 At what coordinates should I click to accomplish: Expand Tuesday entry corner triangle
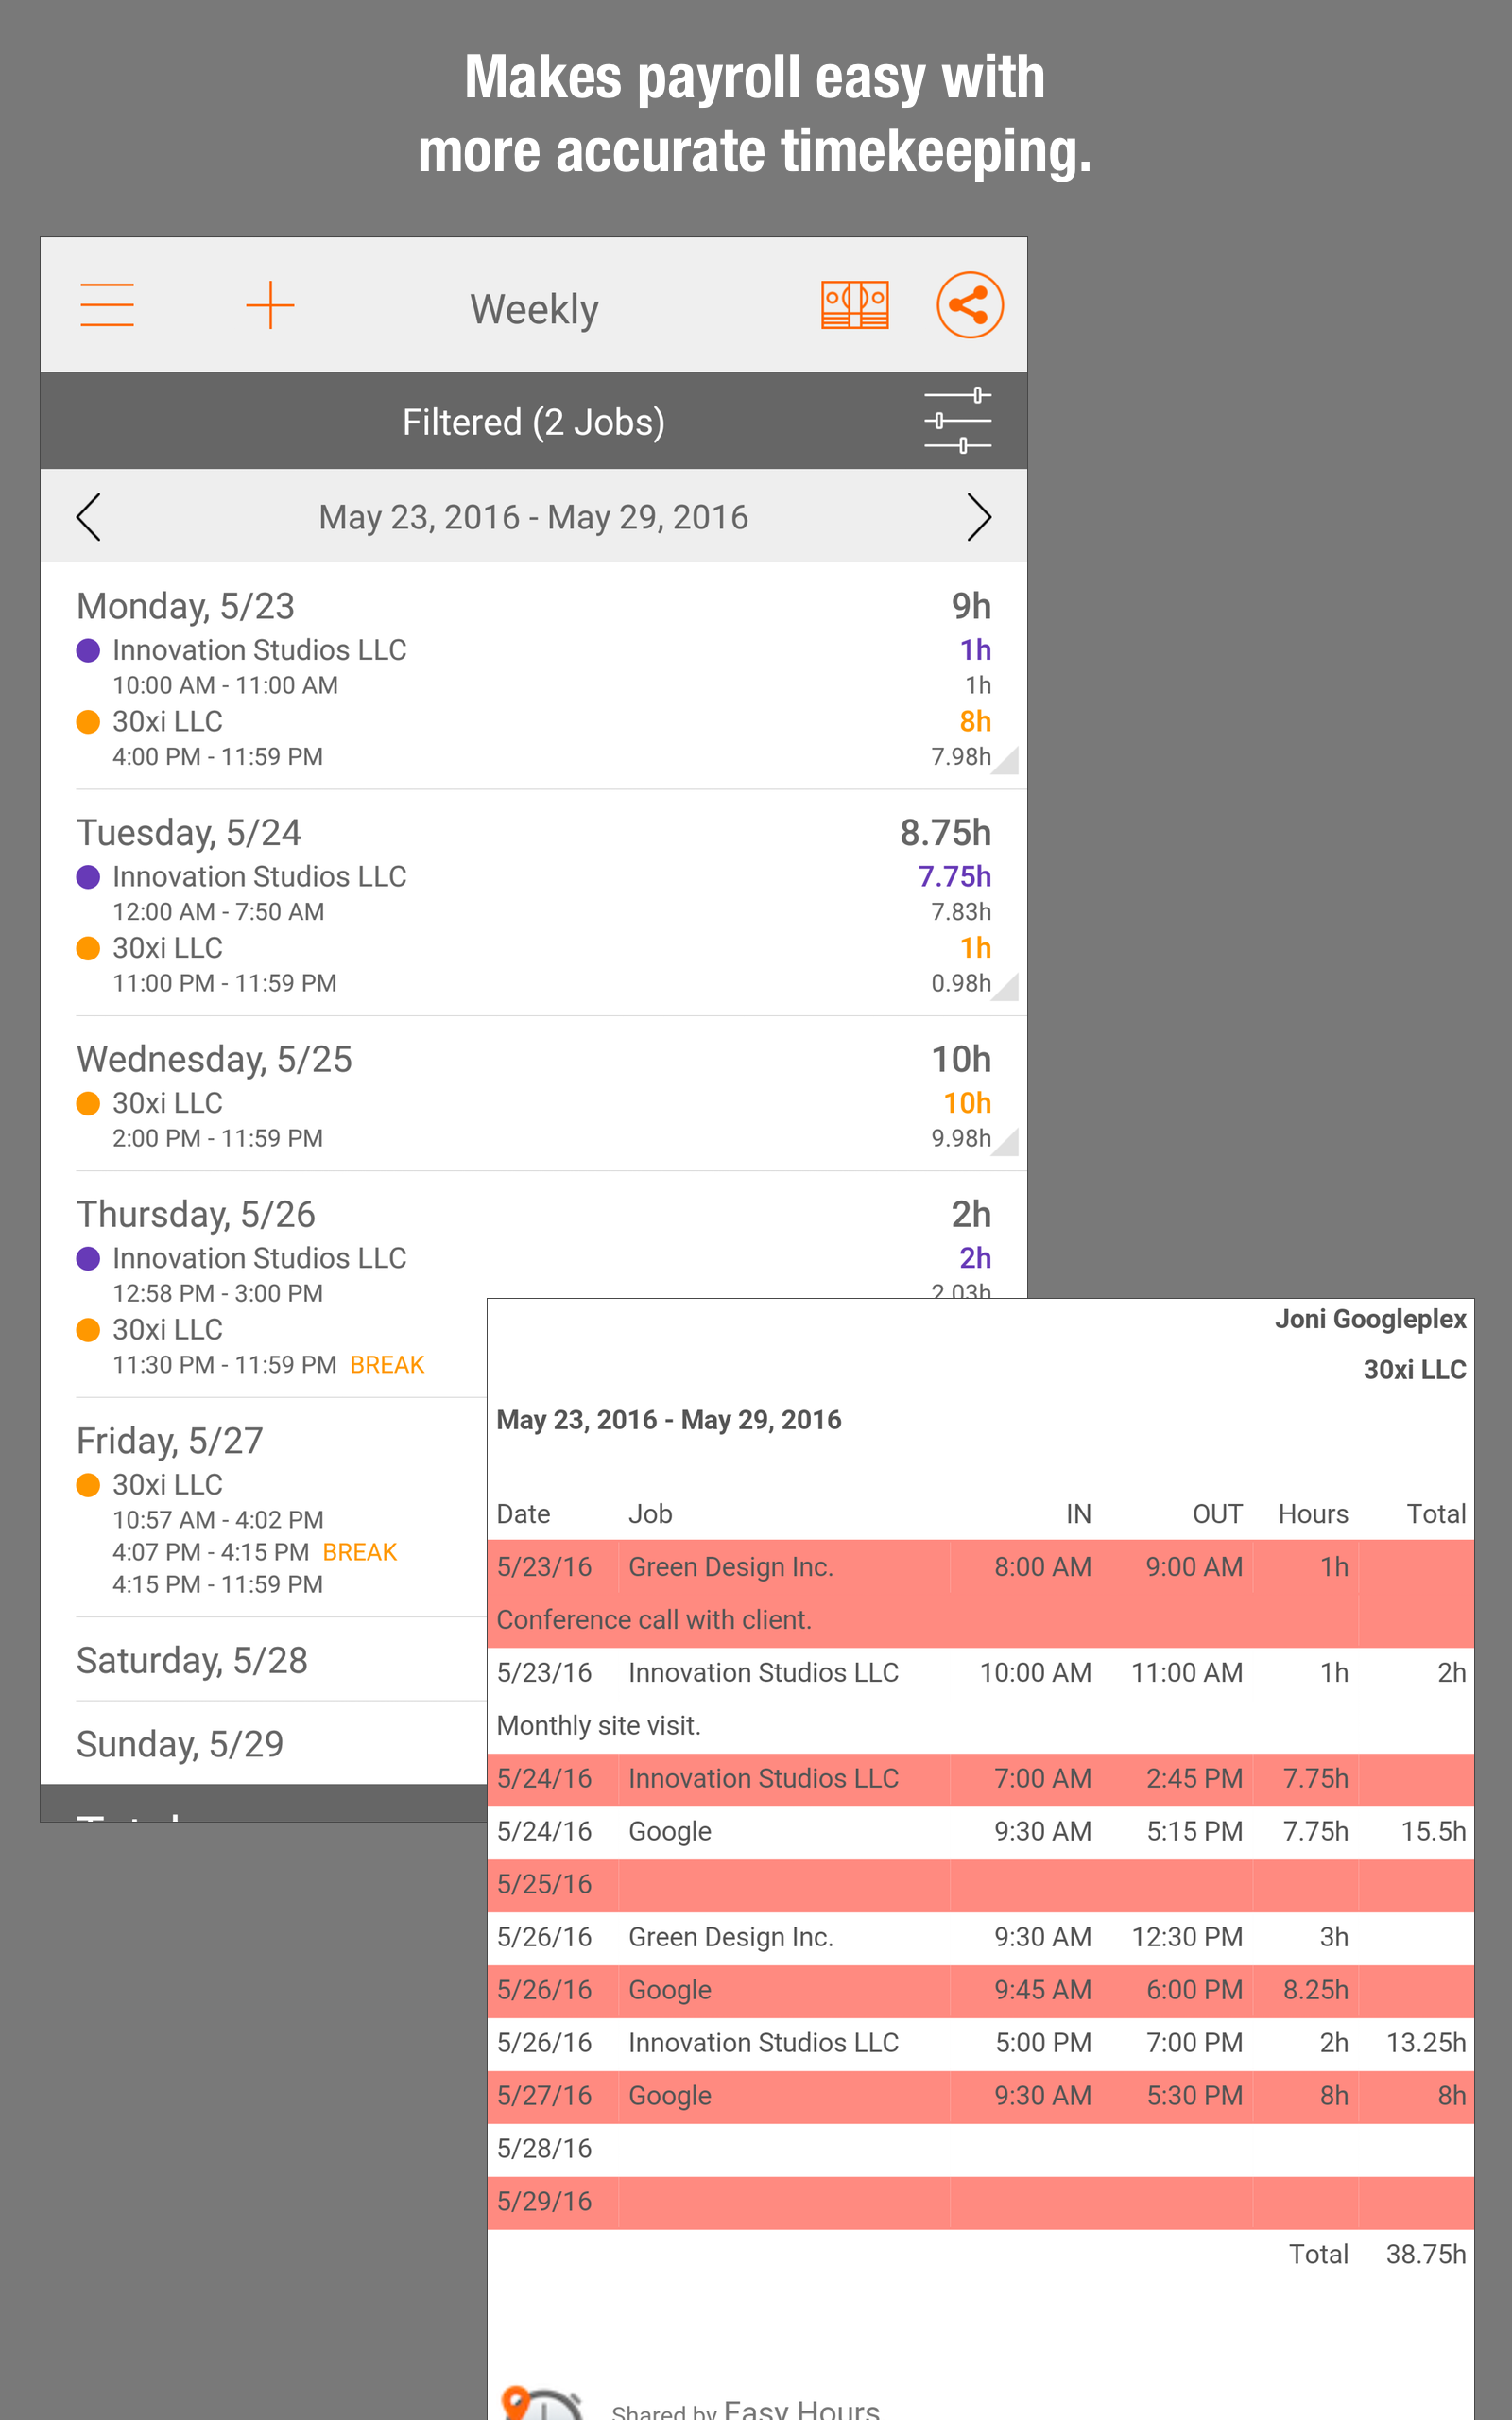click(1004, 986)
